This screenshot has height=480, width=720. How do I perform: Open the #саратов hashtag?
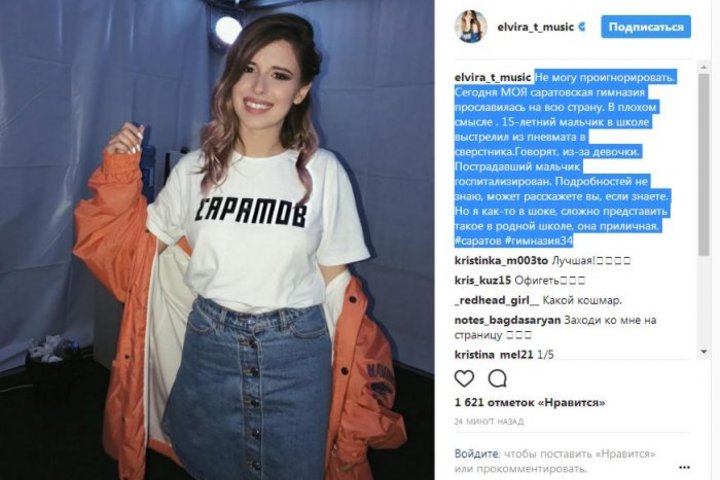478,241
